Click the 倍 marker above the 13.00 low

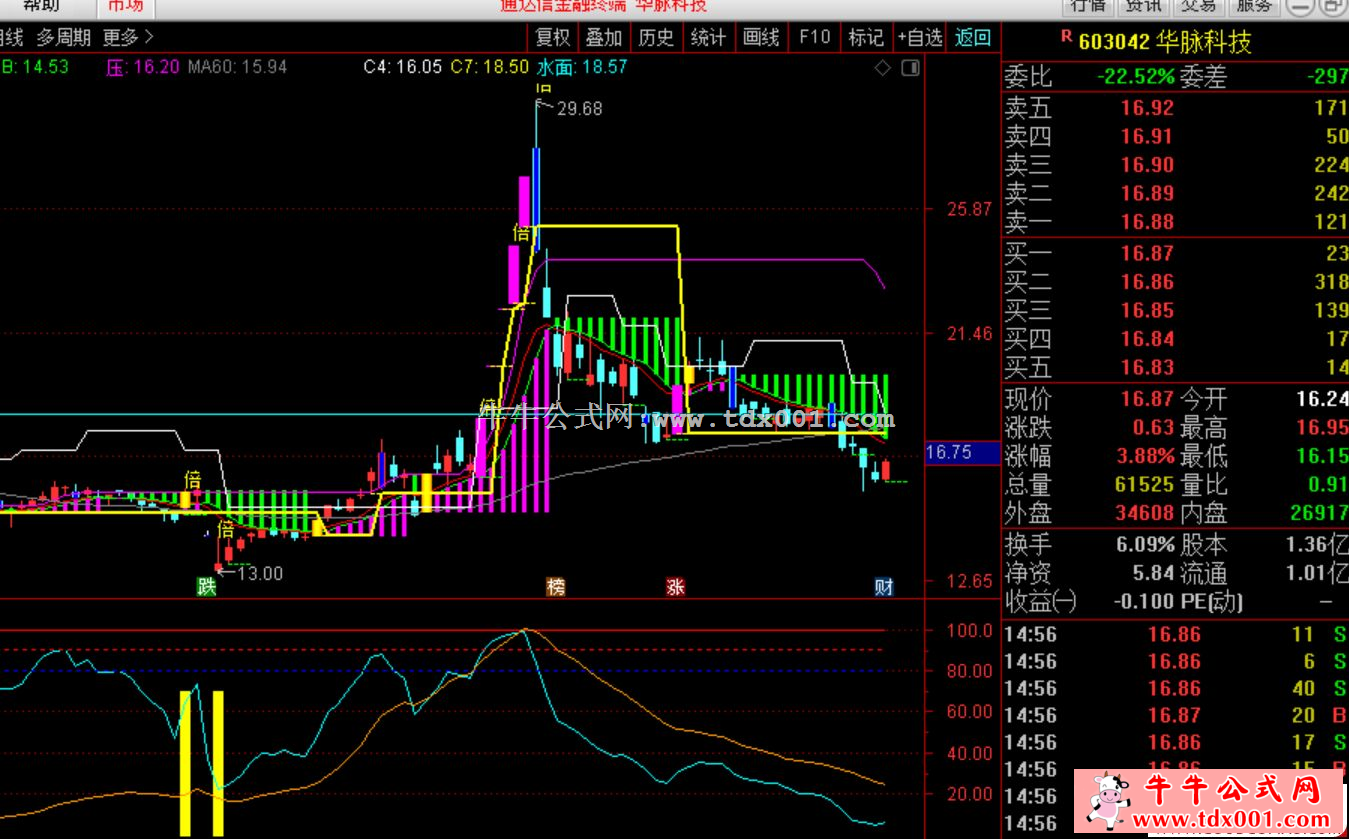227,528
